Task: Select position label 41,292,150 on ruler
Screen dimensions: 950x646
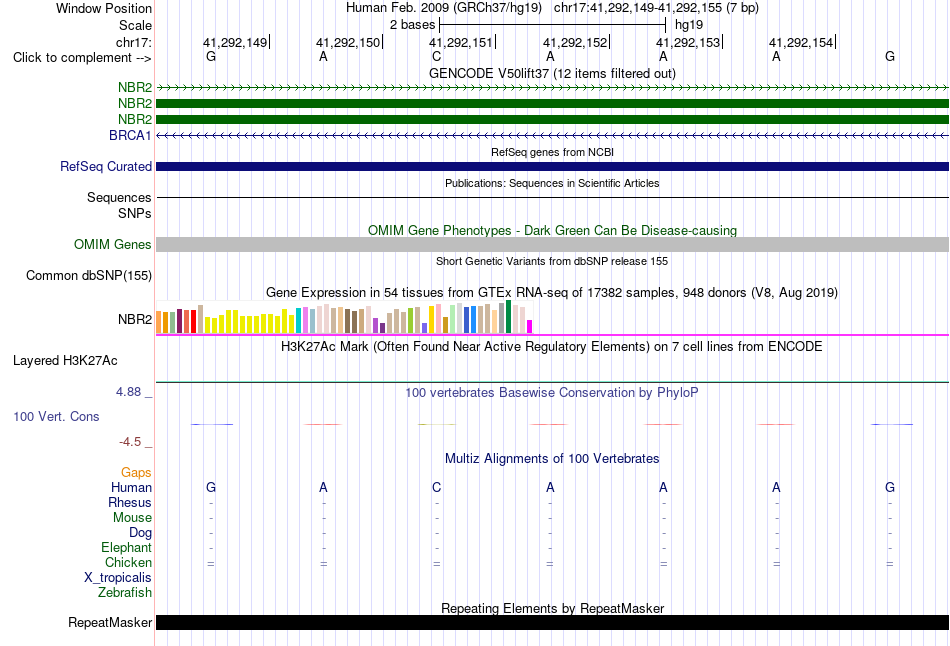Action: 348,42
